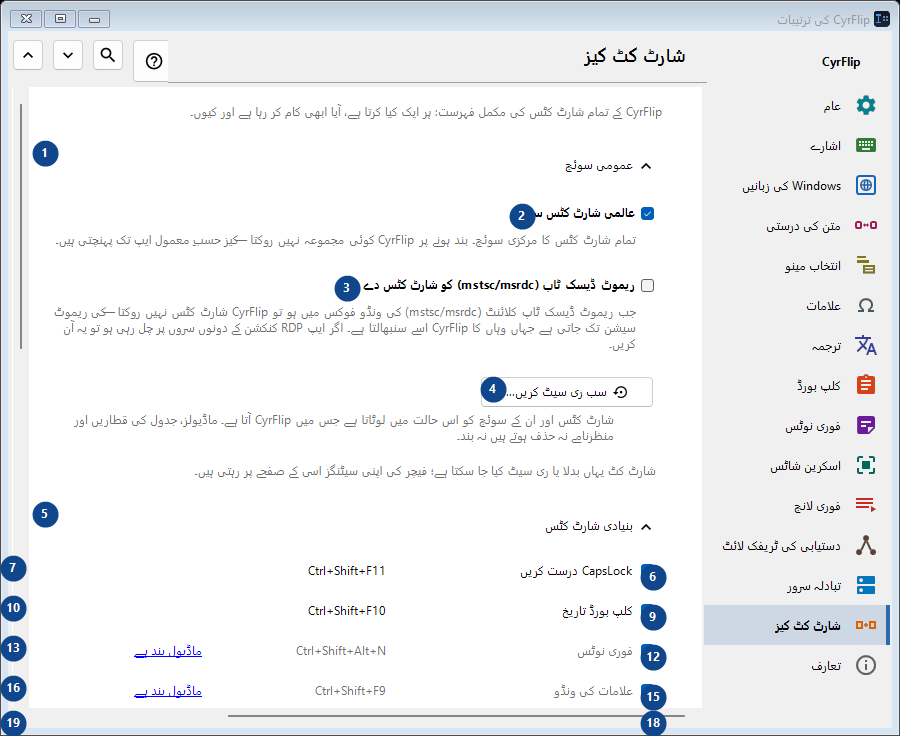Open the search magnifier tool

pyautogui.click(x=108, y=56)
